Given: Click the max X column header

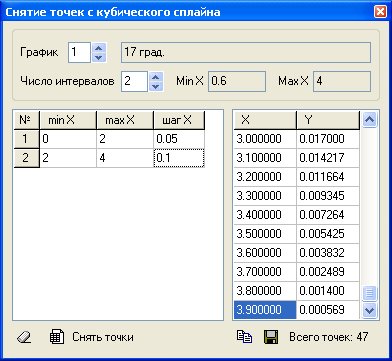Looking at the screenshot, I should [x=125, y=120].
